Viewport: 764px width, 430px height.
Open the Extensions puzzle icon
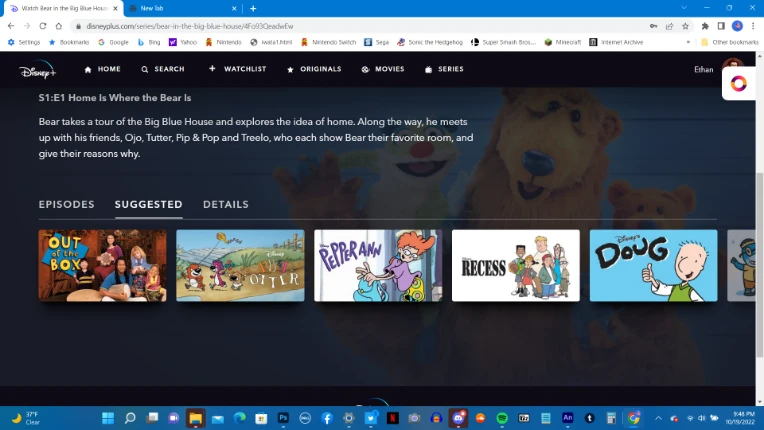705,26
